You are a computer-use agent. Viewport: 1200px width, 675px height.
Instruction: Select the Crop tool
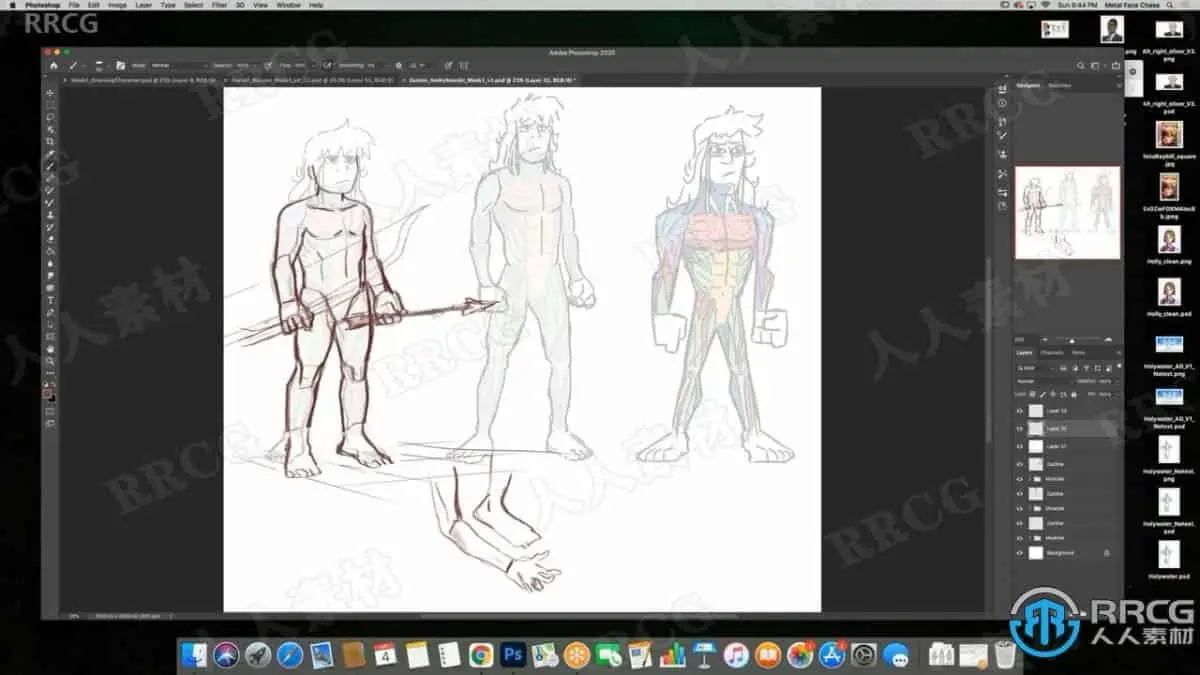(x=50, y=141)
